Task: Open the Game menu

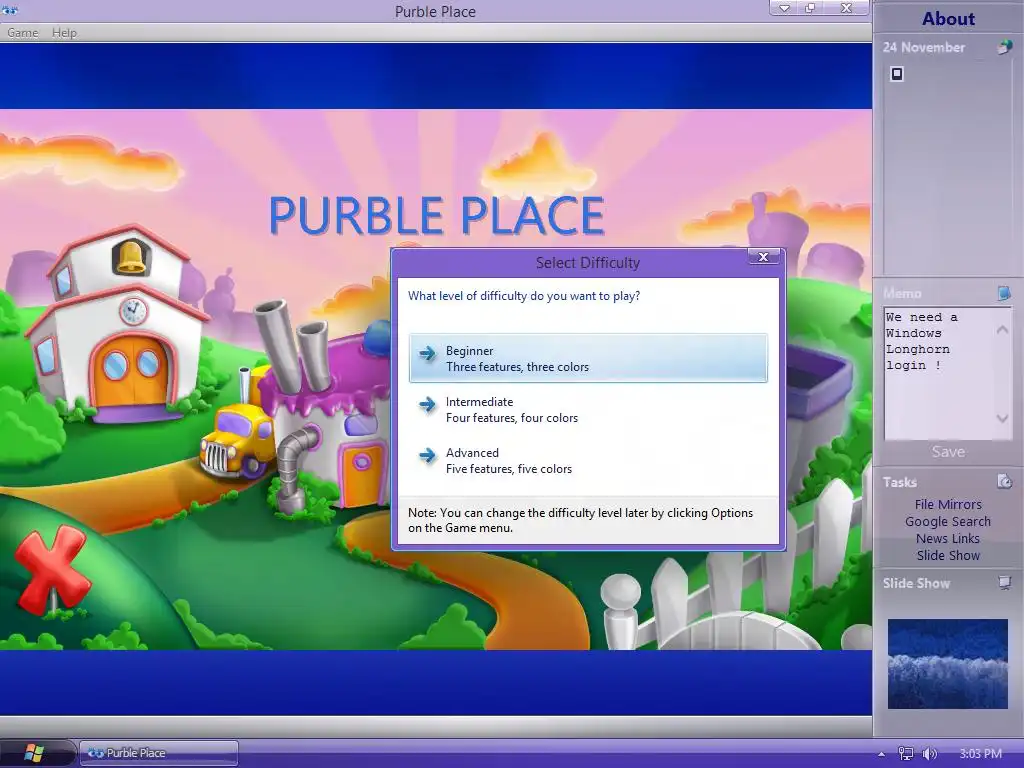Action: (22, 33)
